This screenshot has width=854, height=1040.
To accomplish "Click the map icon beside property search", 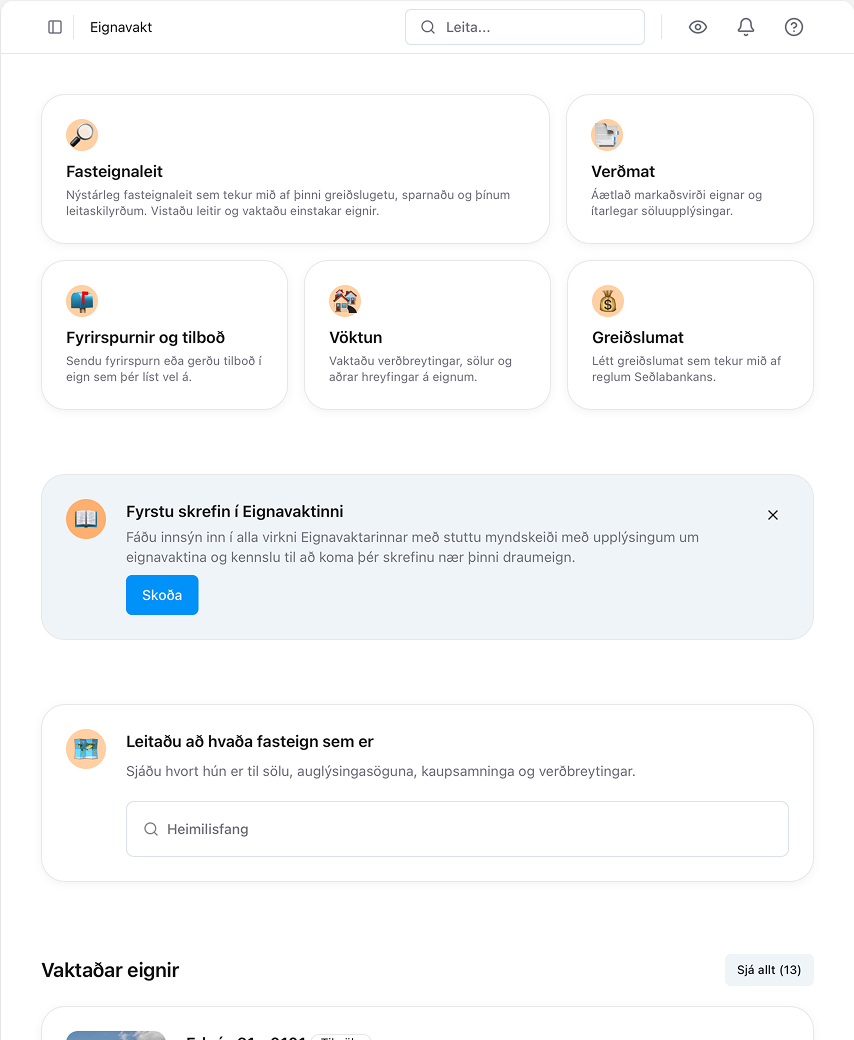I will point(86,749).
